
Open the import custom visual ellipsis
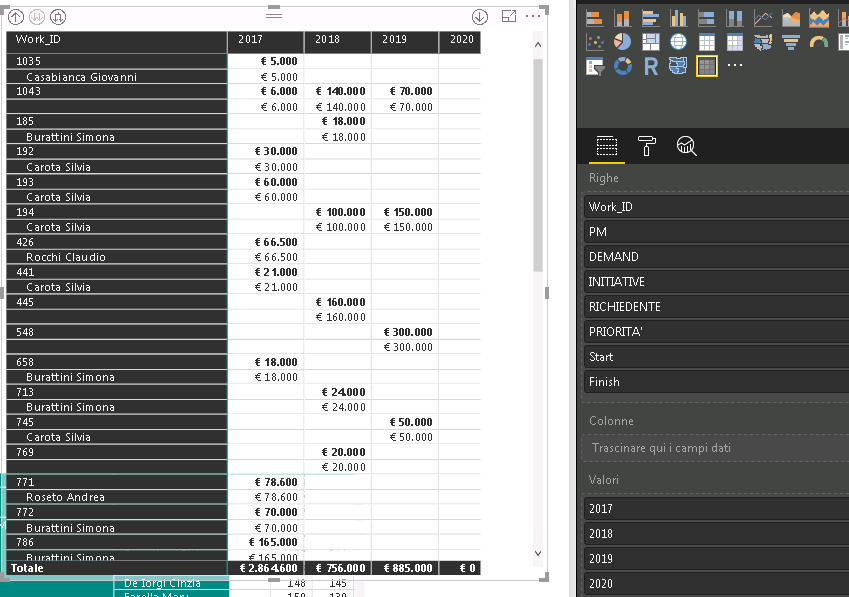[735, 65]
